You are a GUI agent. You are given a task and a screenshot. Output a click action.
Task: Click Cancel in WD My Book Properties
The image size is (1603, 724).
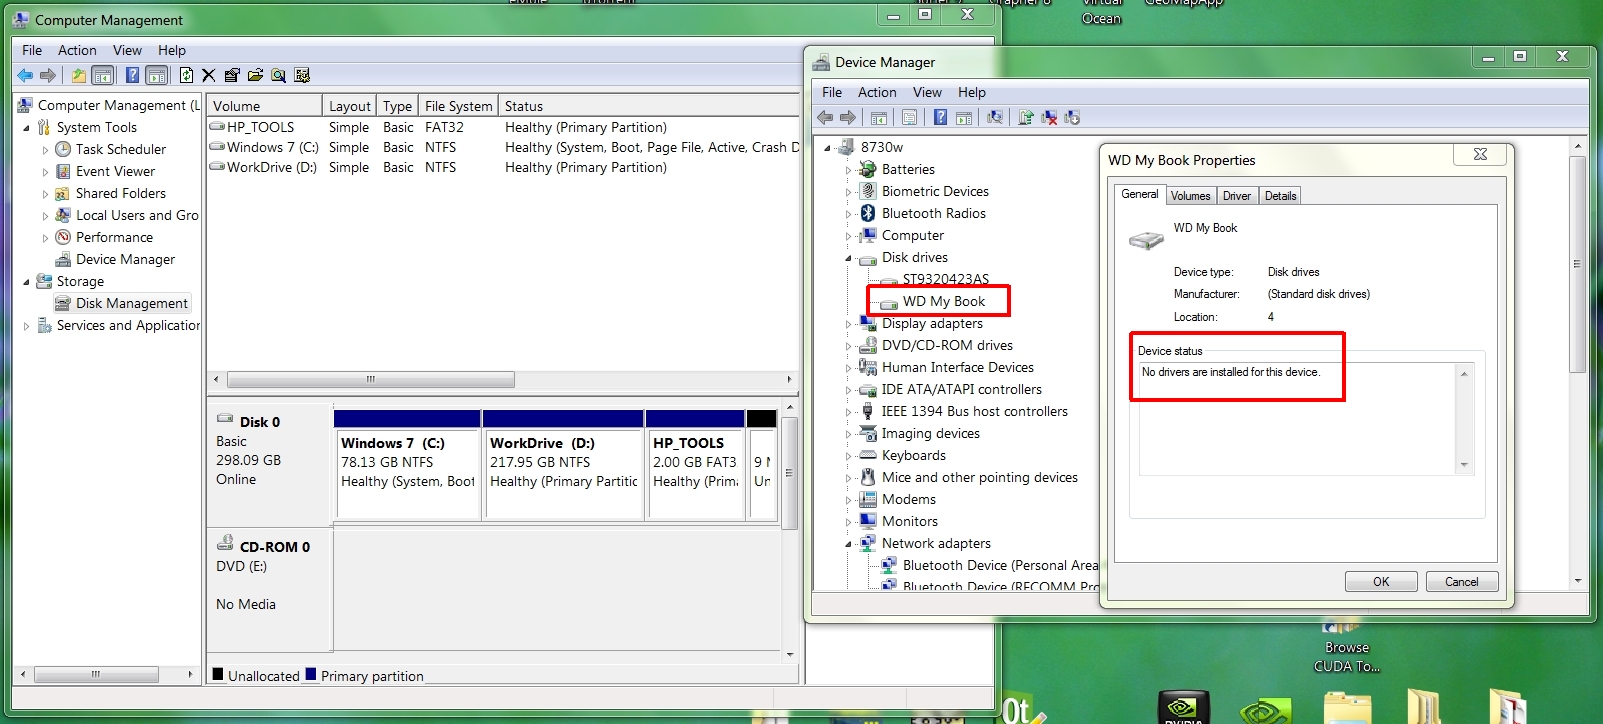click(1461, 582)
